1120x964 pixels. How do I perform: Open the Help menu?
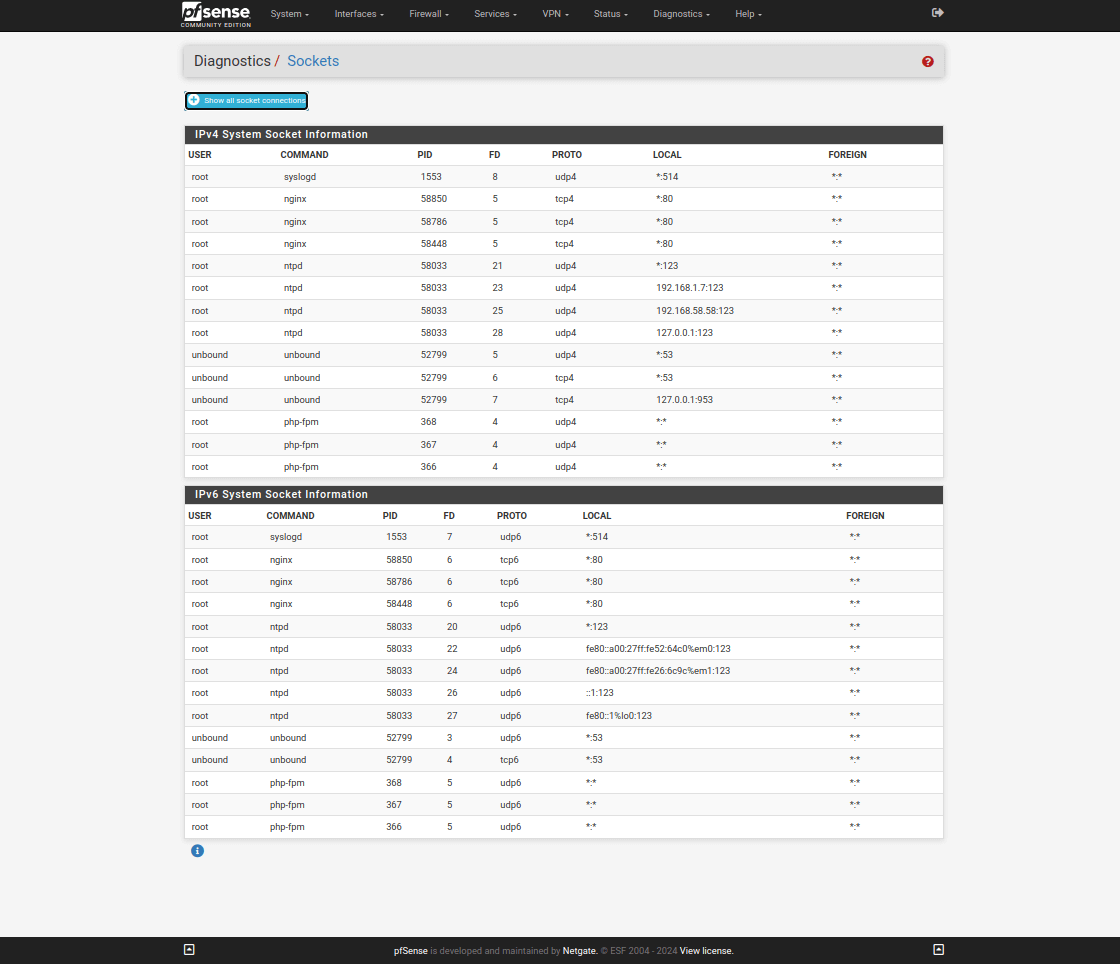point(748,15)
